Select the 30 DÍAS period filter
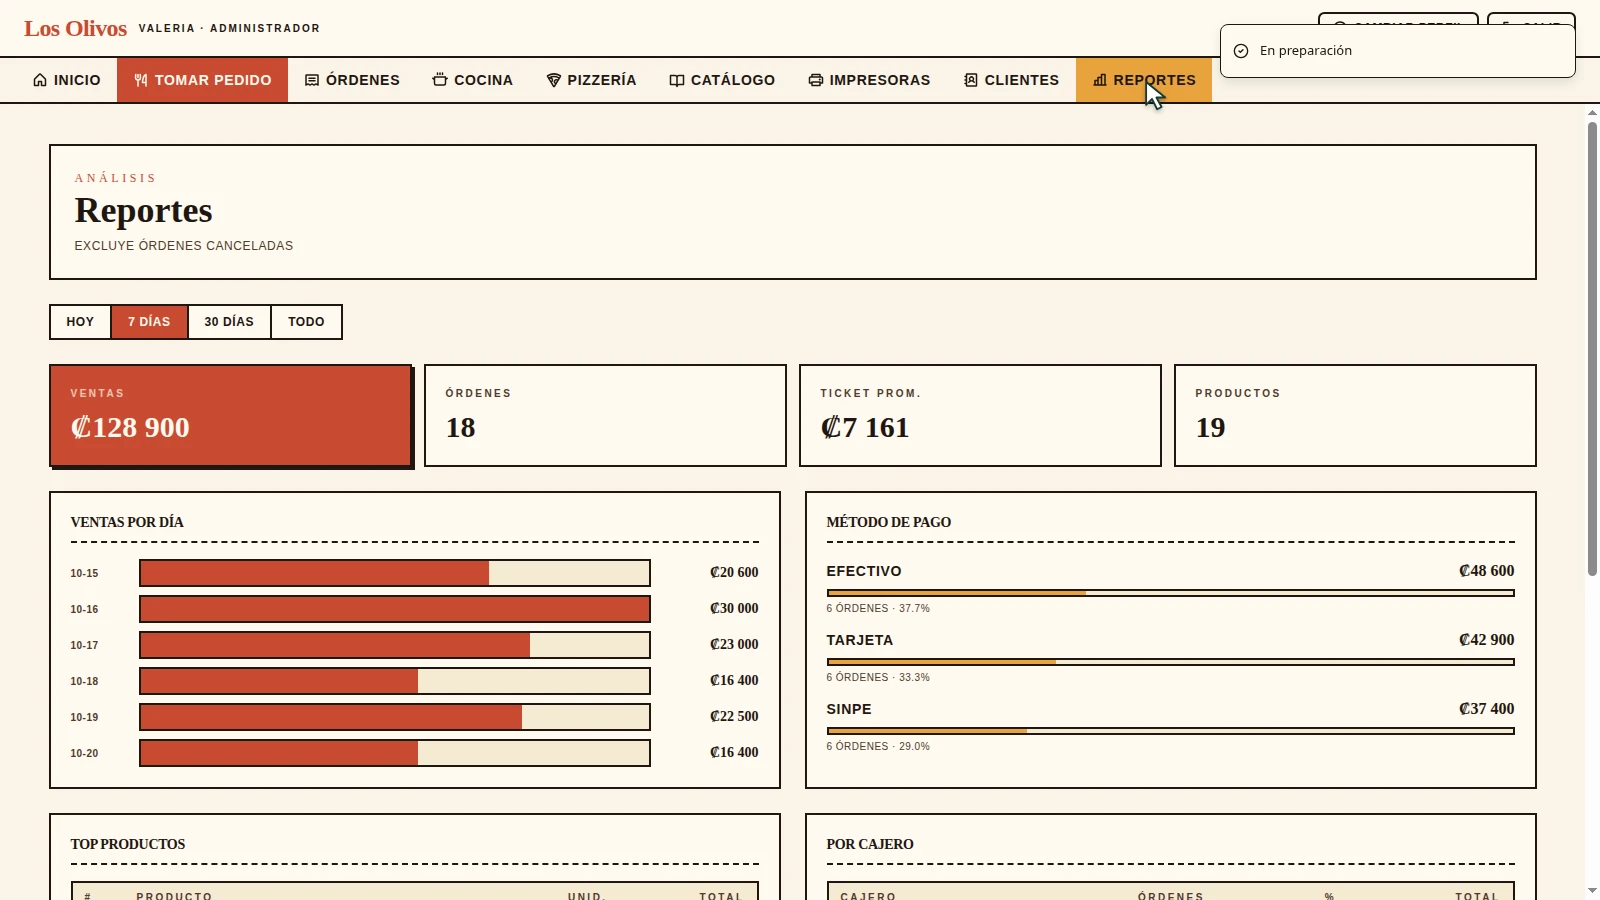 coord(229,322)
